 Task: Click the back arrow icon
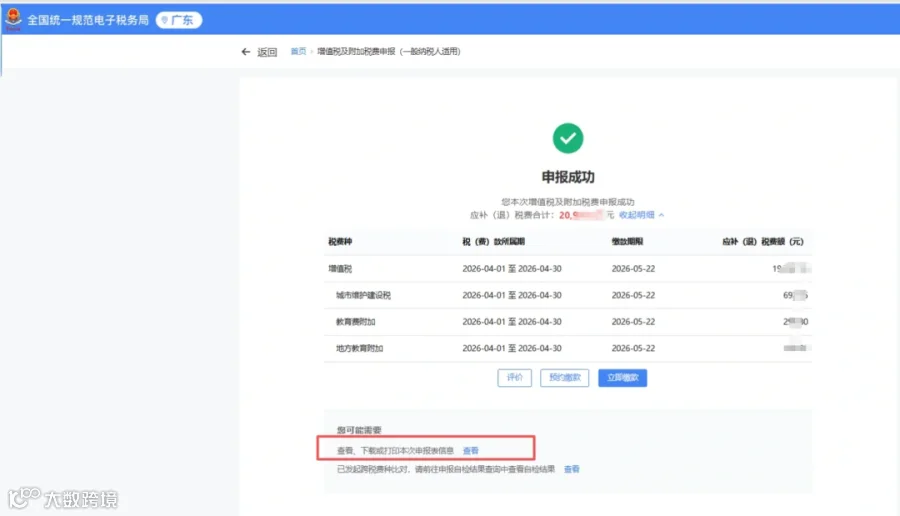click(246, 52)
